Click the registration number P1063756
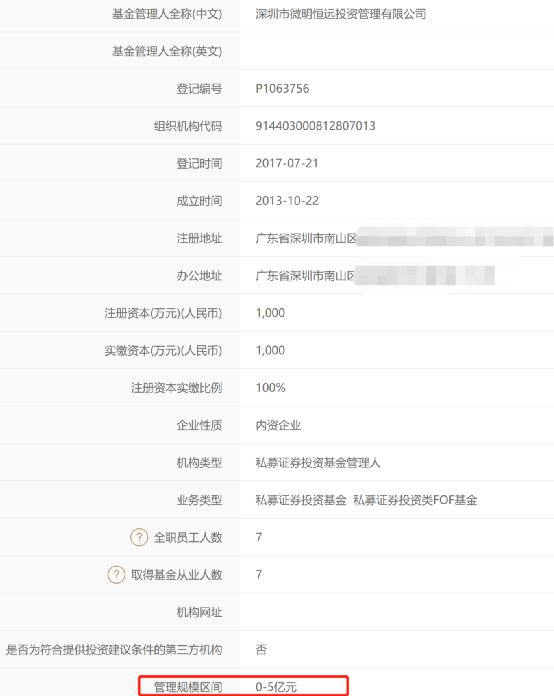This screenshot has height=696, width=554. pyautogui.click(x=282, y=89)
